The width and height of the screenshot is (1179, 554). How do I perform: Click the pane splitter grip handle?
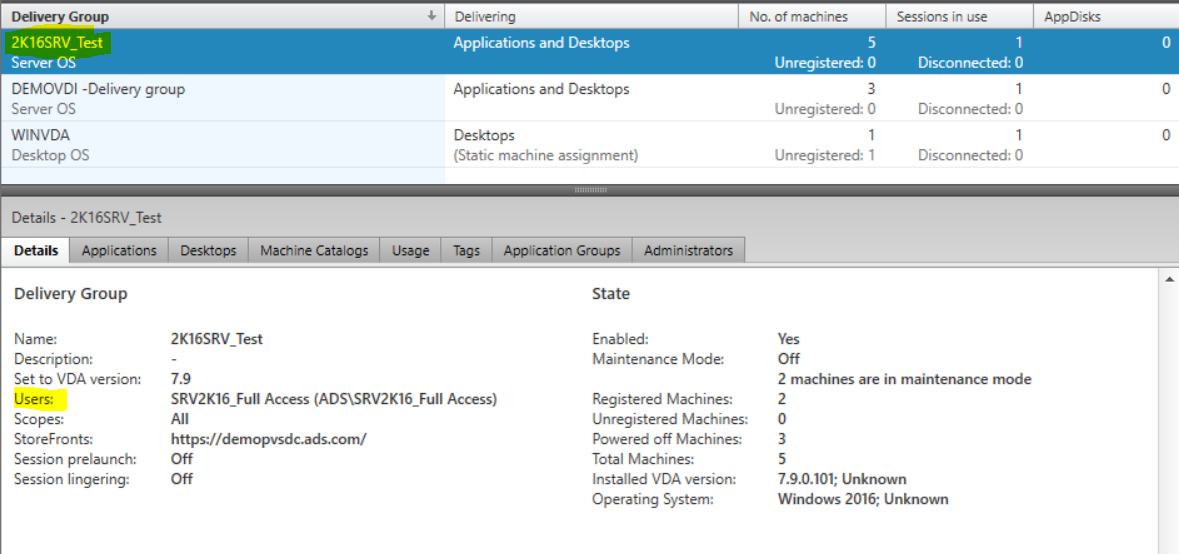(590, 190)
